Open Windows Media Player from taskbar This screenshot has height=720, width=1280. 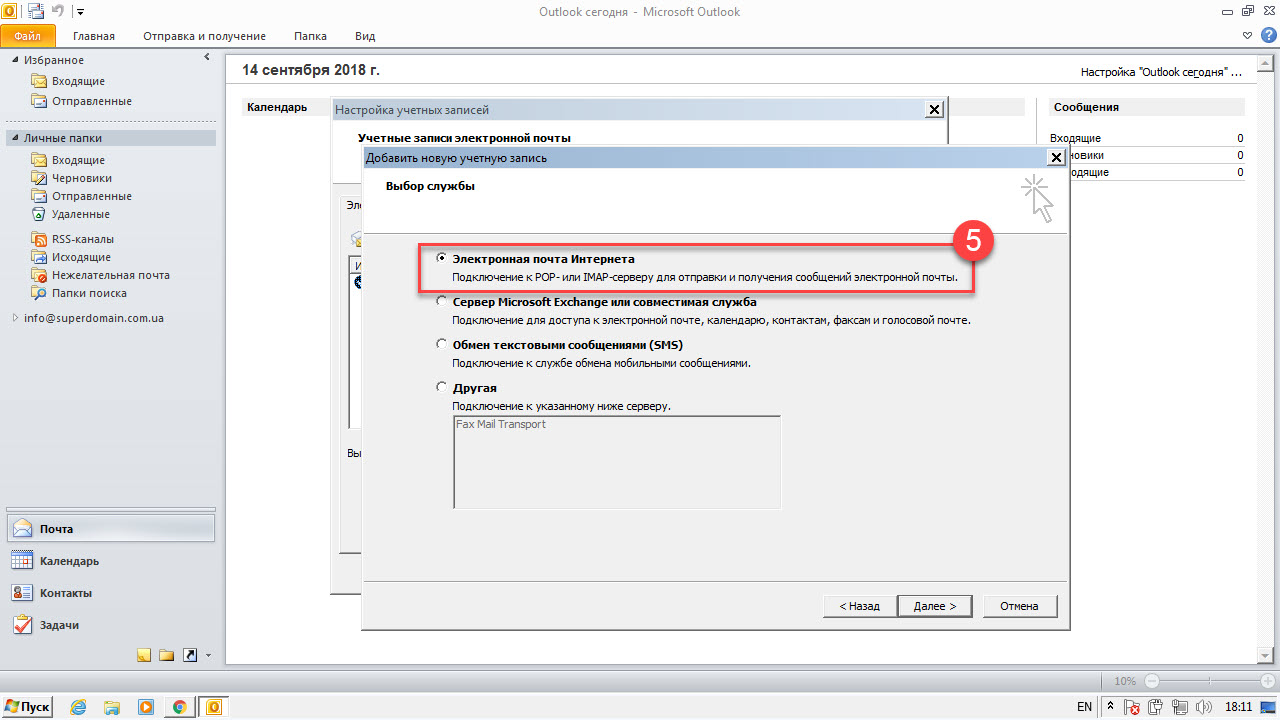[146, 707]
